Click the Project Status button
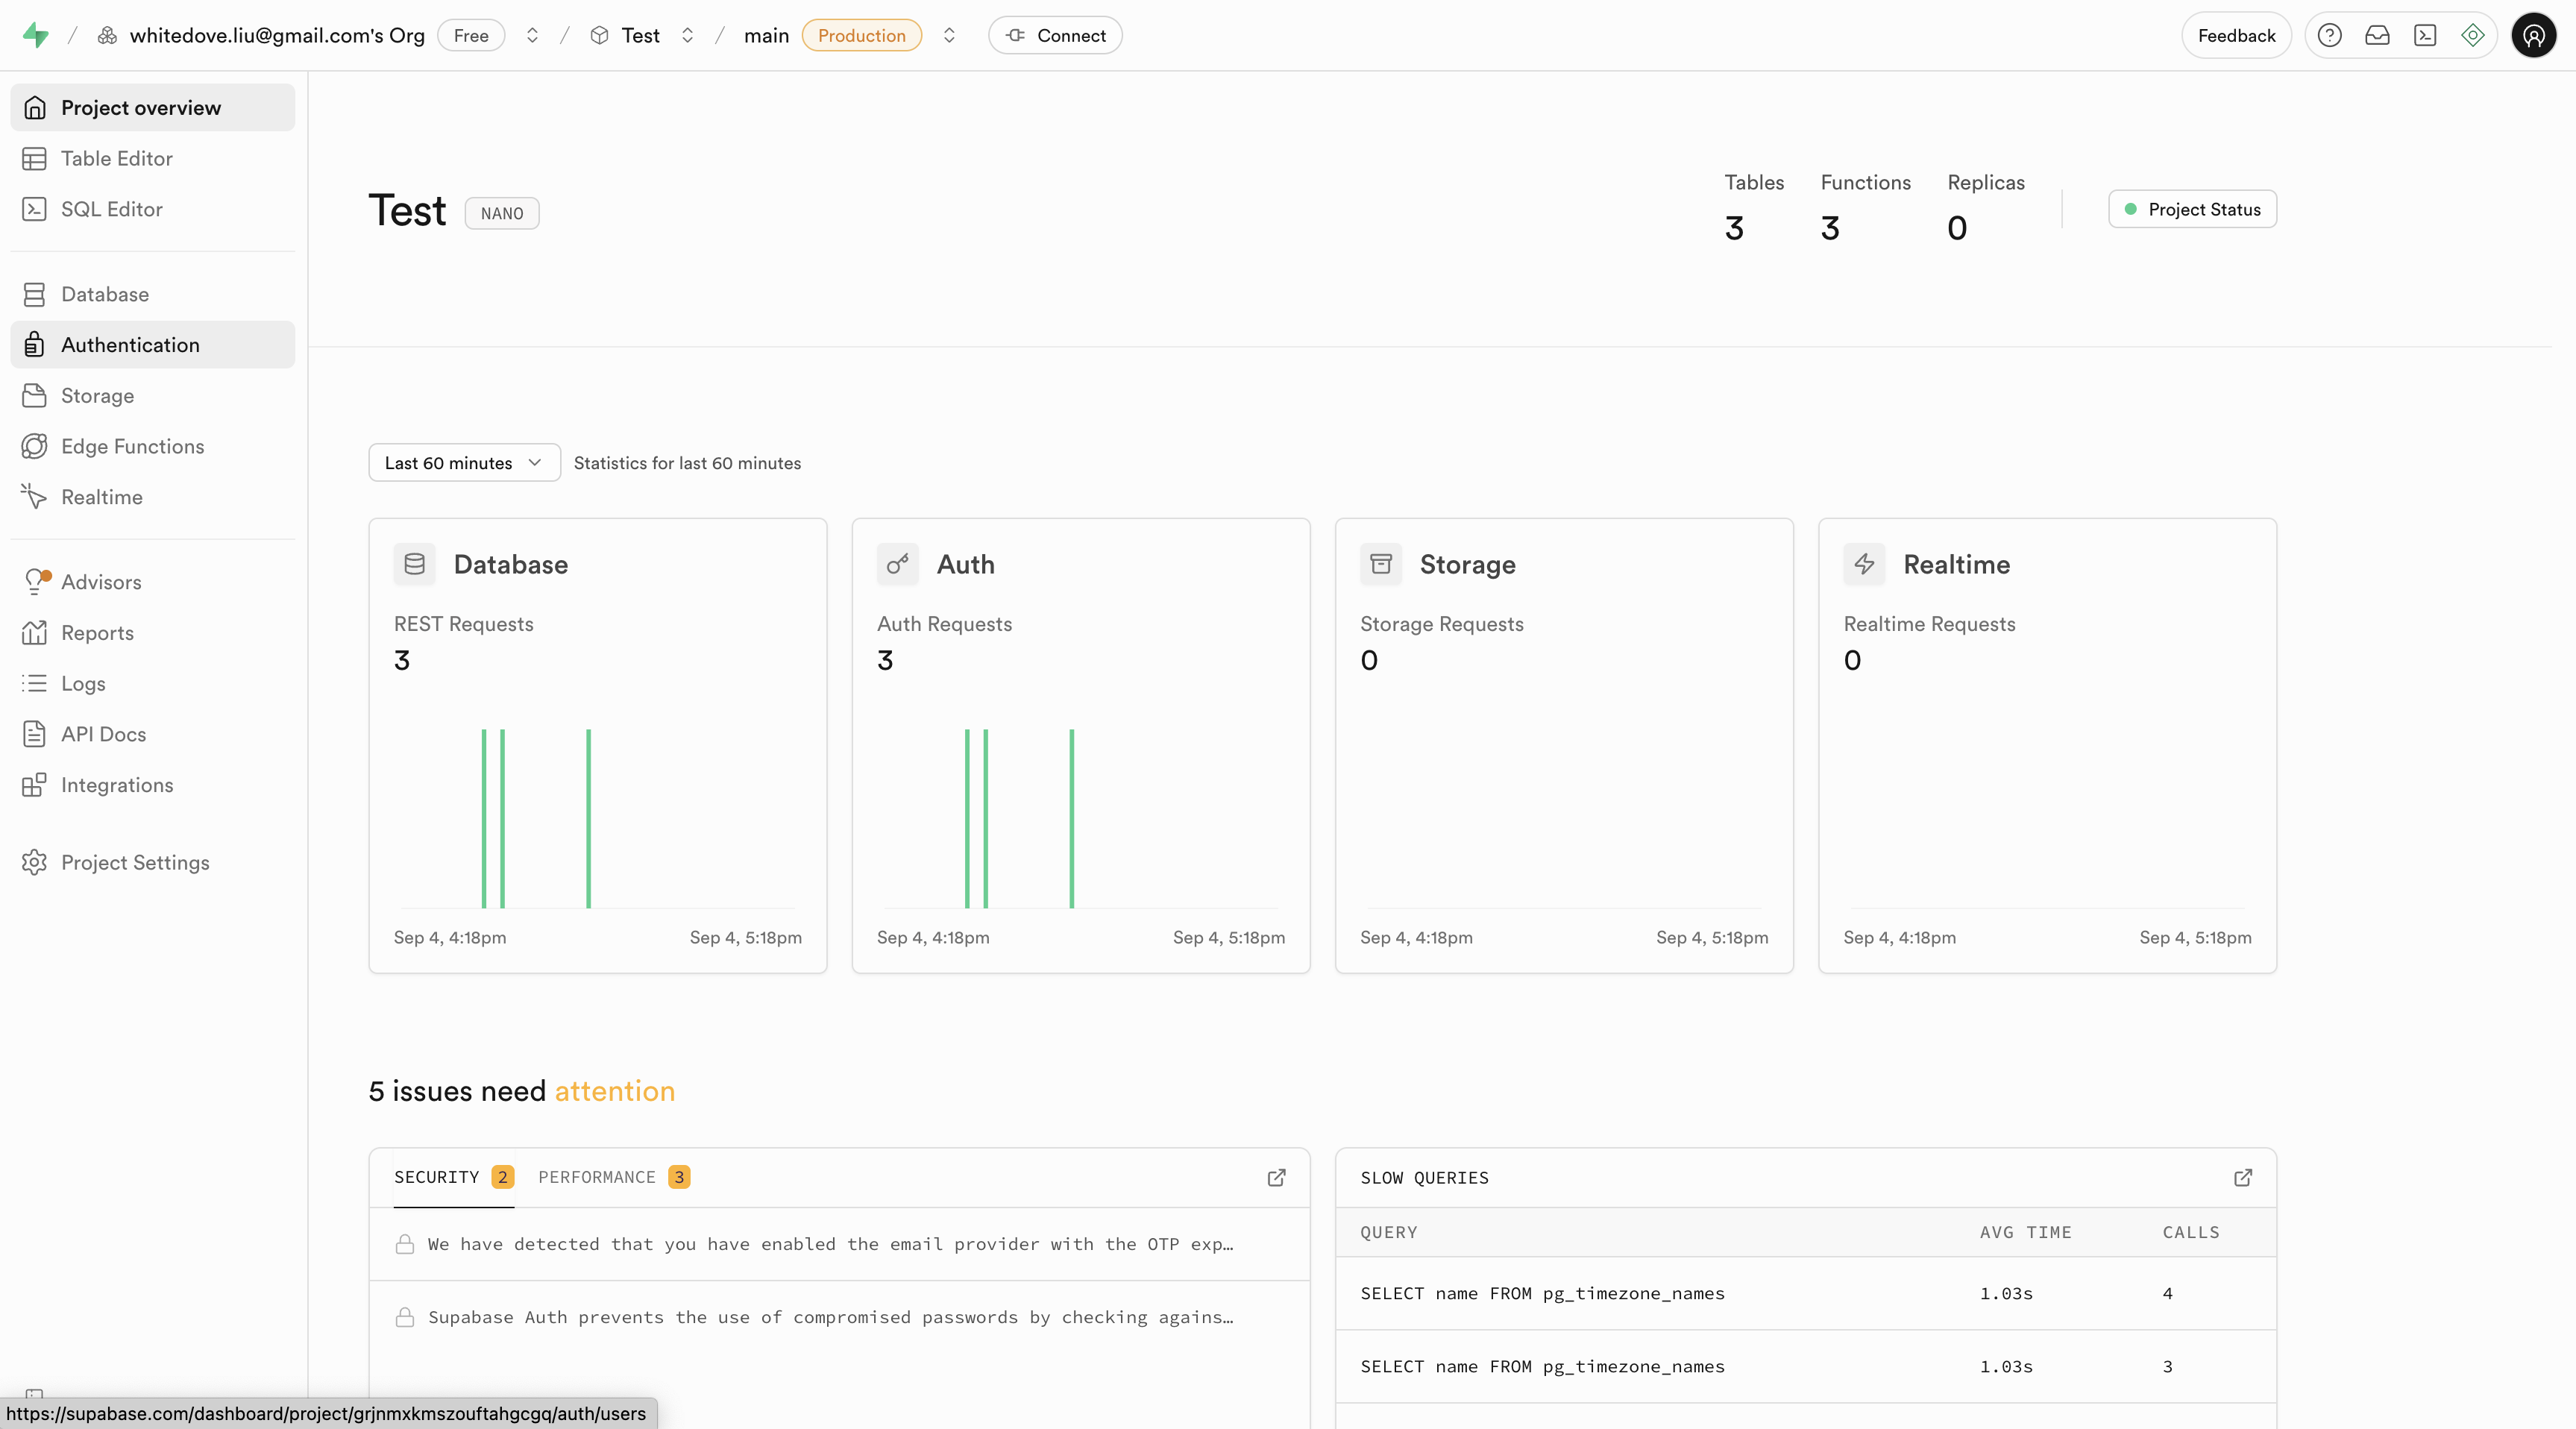This screenshot has width=2576, height=1429. [2192, 209]
